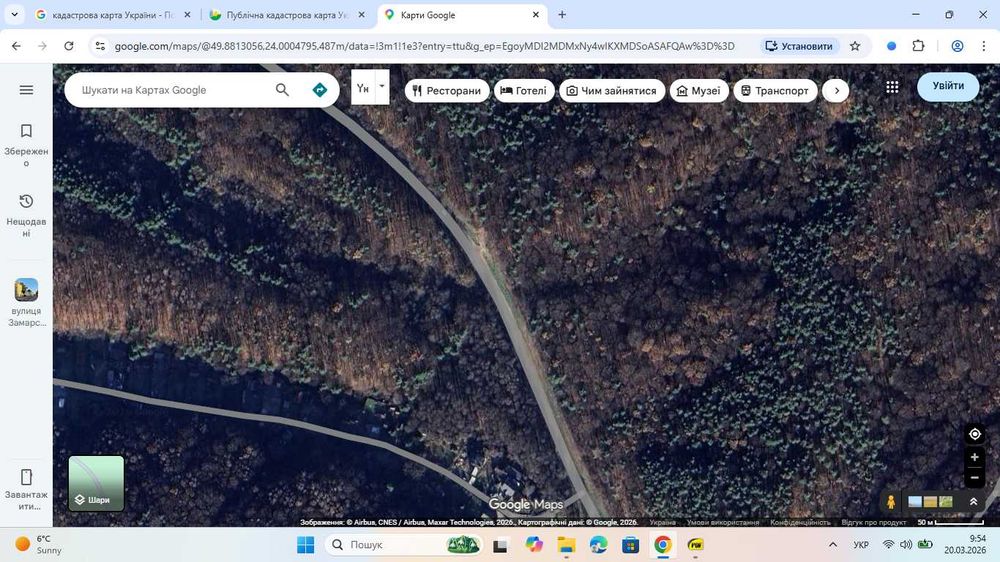Zoom in on the map
The image size is (1000, 562).
[x=974, y=457]
